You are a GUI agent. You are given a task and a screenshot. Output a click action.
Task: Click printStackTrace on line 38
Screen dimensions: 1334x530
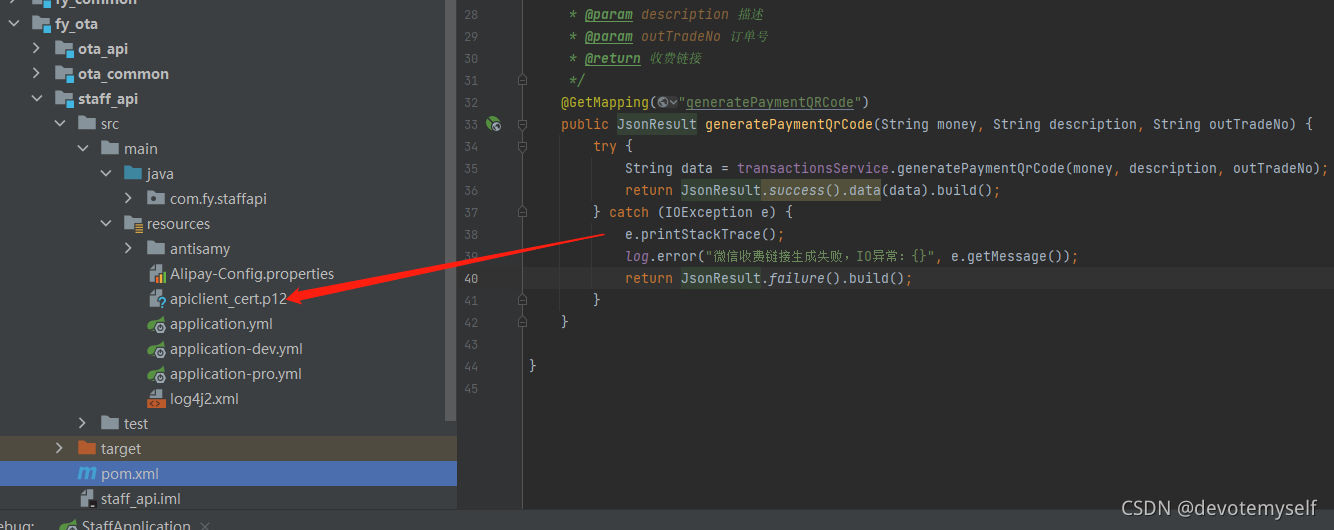(705, 234)
